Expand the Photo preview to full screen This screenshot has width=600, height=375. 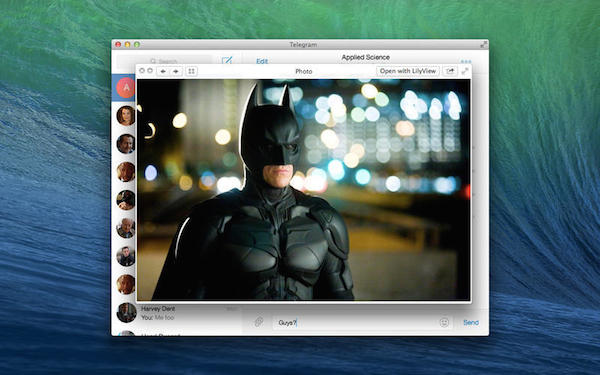(x=465, y=71)
